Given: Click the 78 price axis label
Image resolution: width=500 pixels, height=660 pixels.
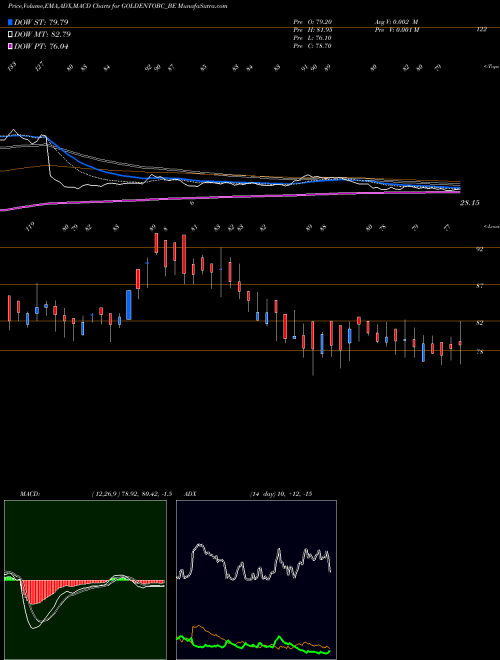Looking at the screenshot, I should pos(479,352).
